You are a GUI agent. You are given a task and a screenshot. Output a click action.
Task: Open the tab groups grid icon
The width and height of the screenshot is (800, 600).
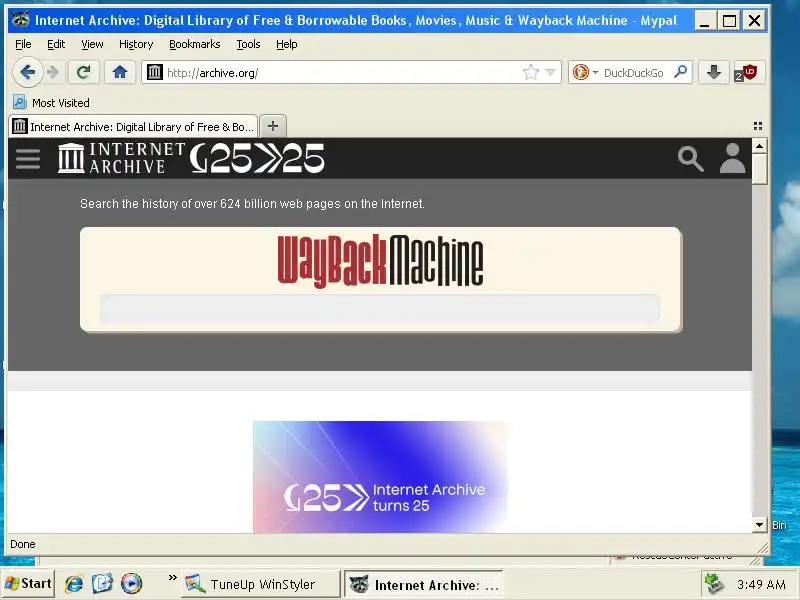(x=758, y=126)
